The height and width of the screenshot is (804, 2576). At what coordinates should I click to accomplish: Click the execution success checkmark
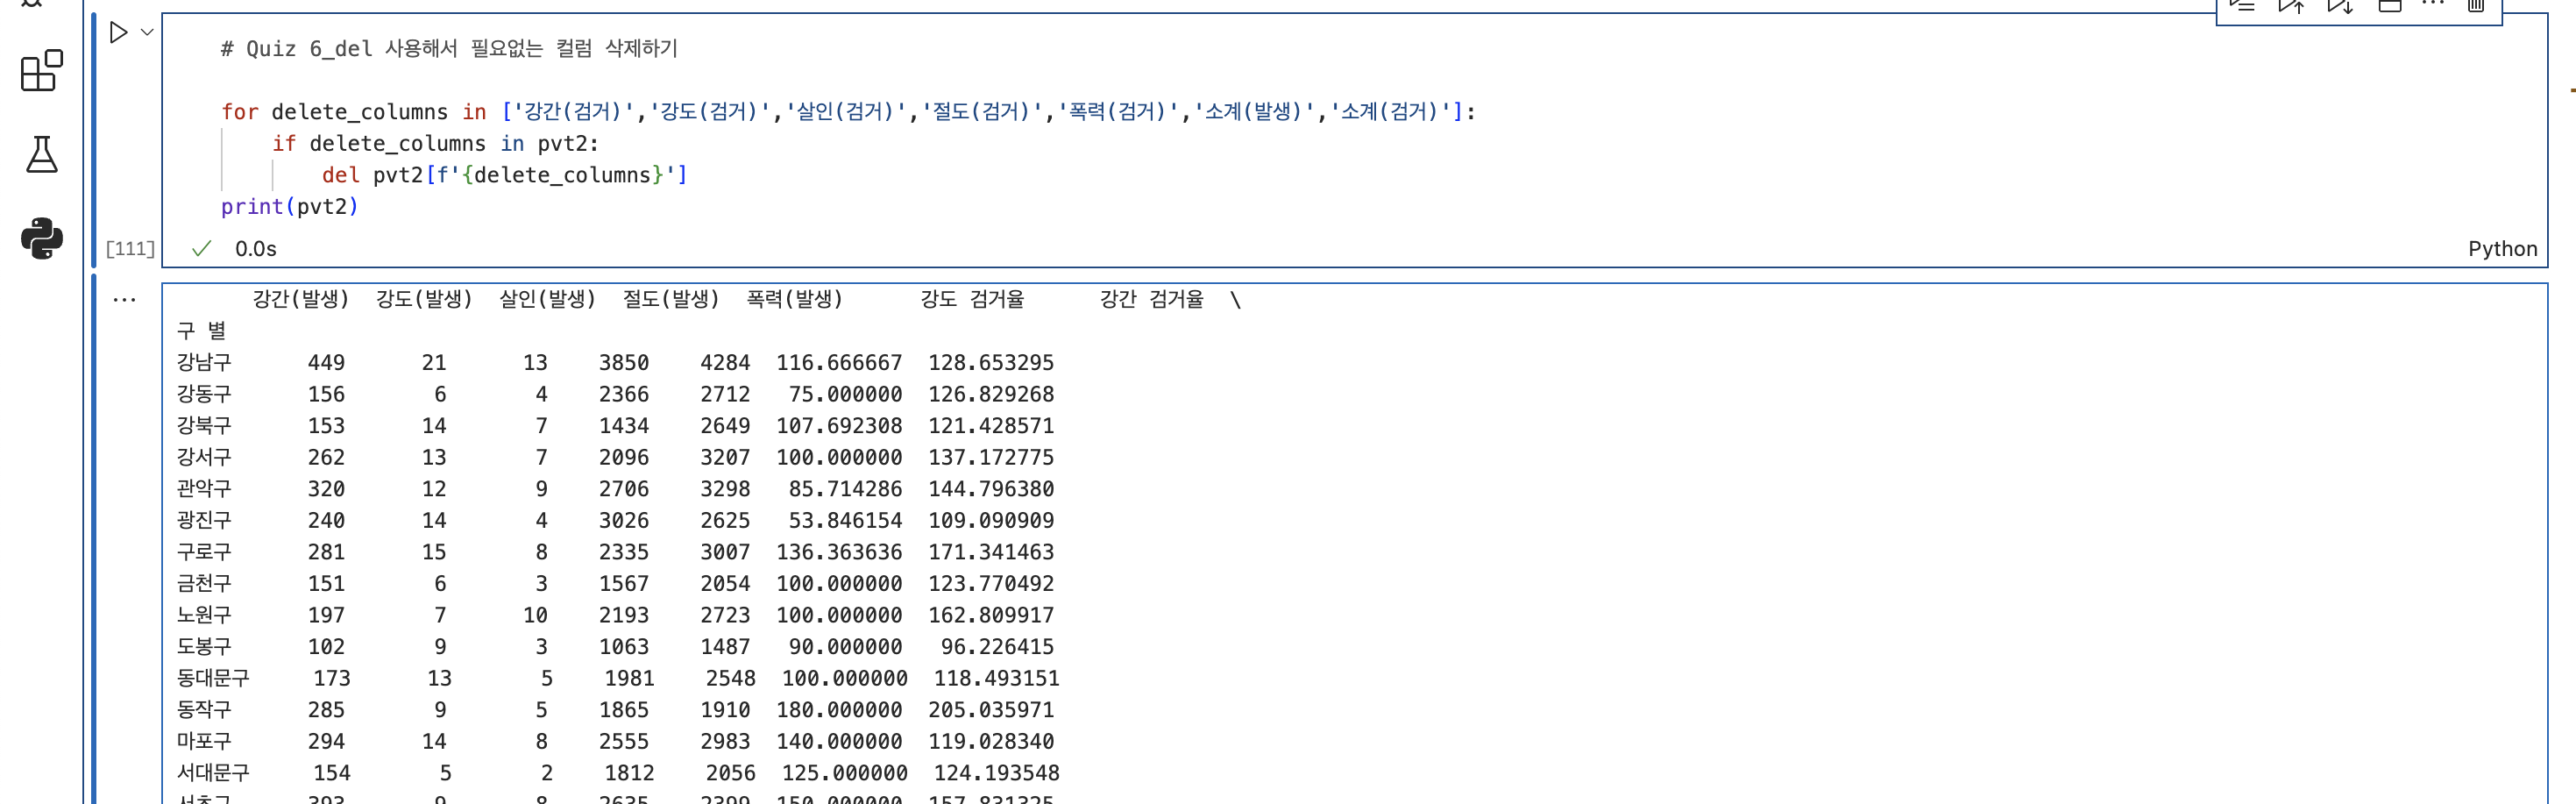coord(201,249)
